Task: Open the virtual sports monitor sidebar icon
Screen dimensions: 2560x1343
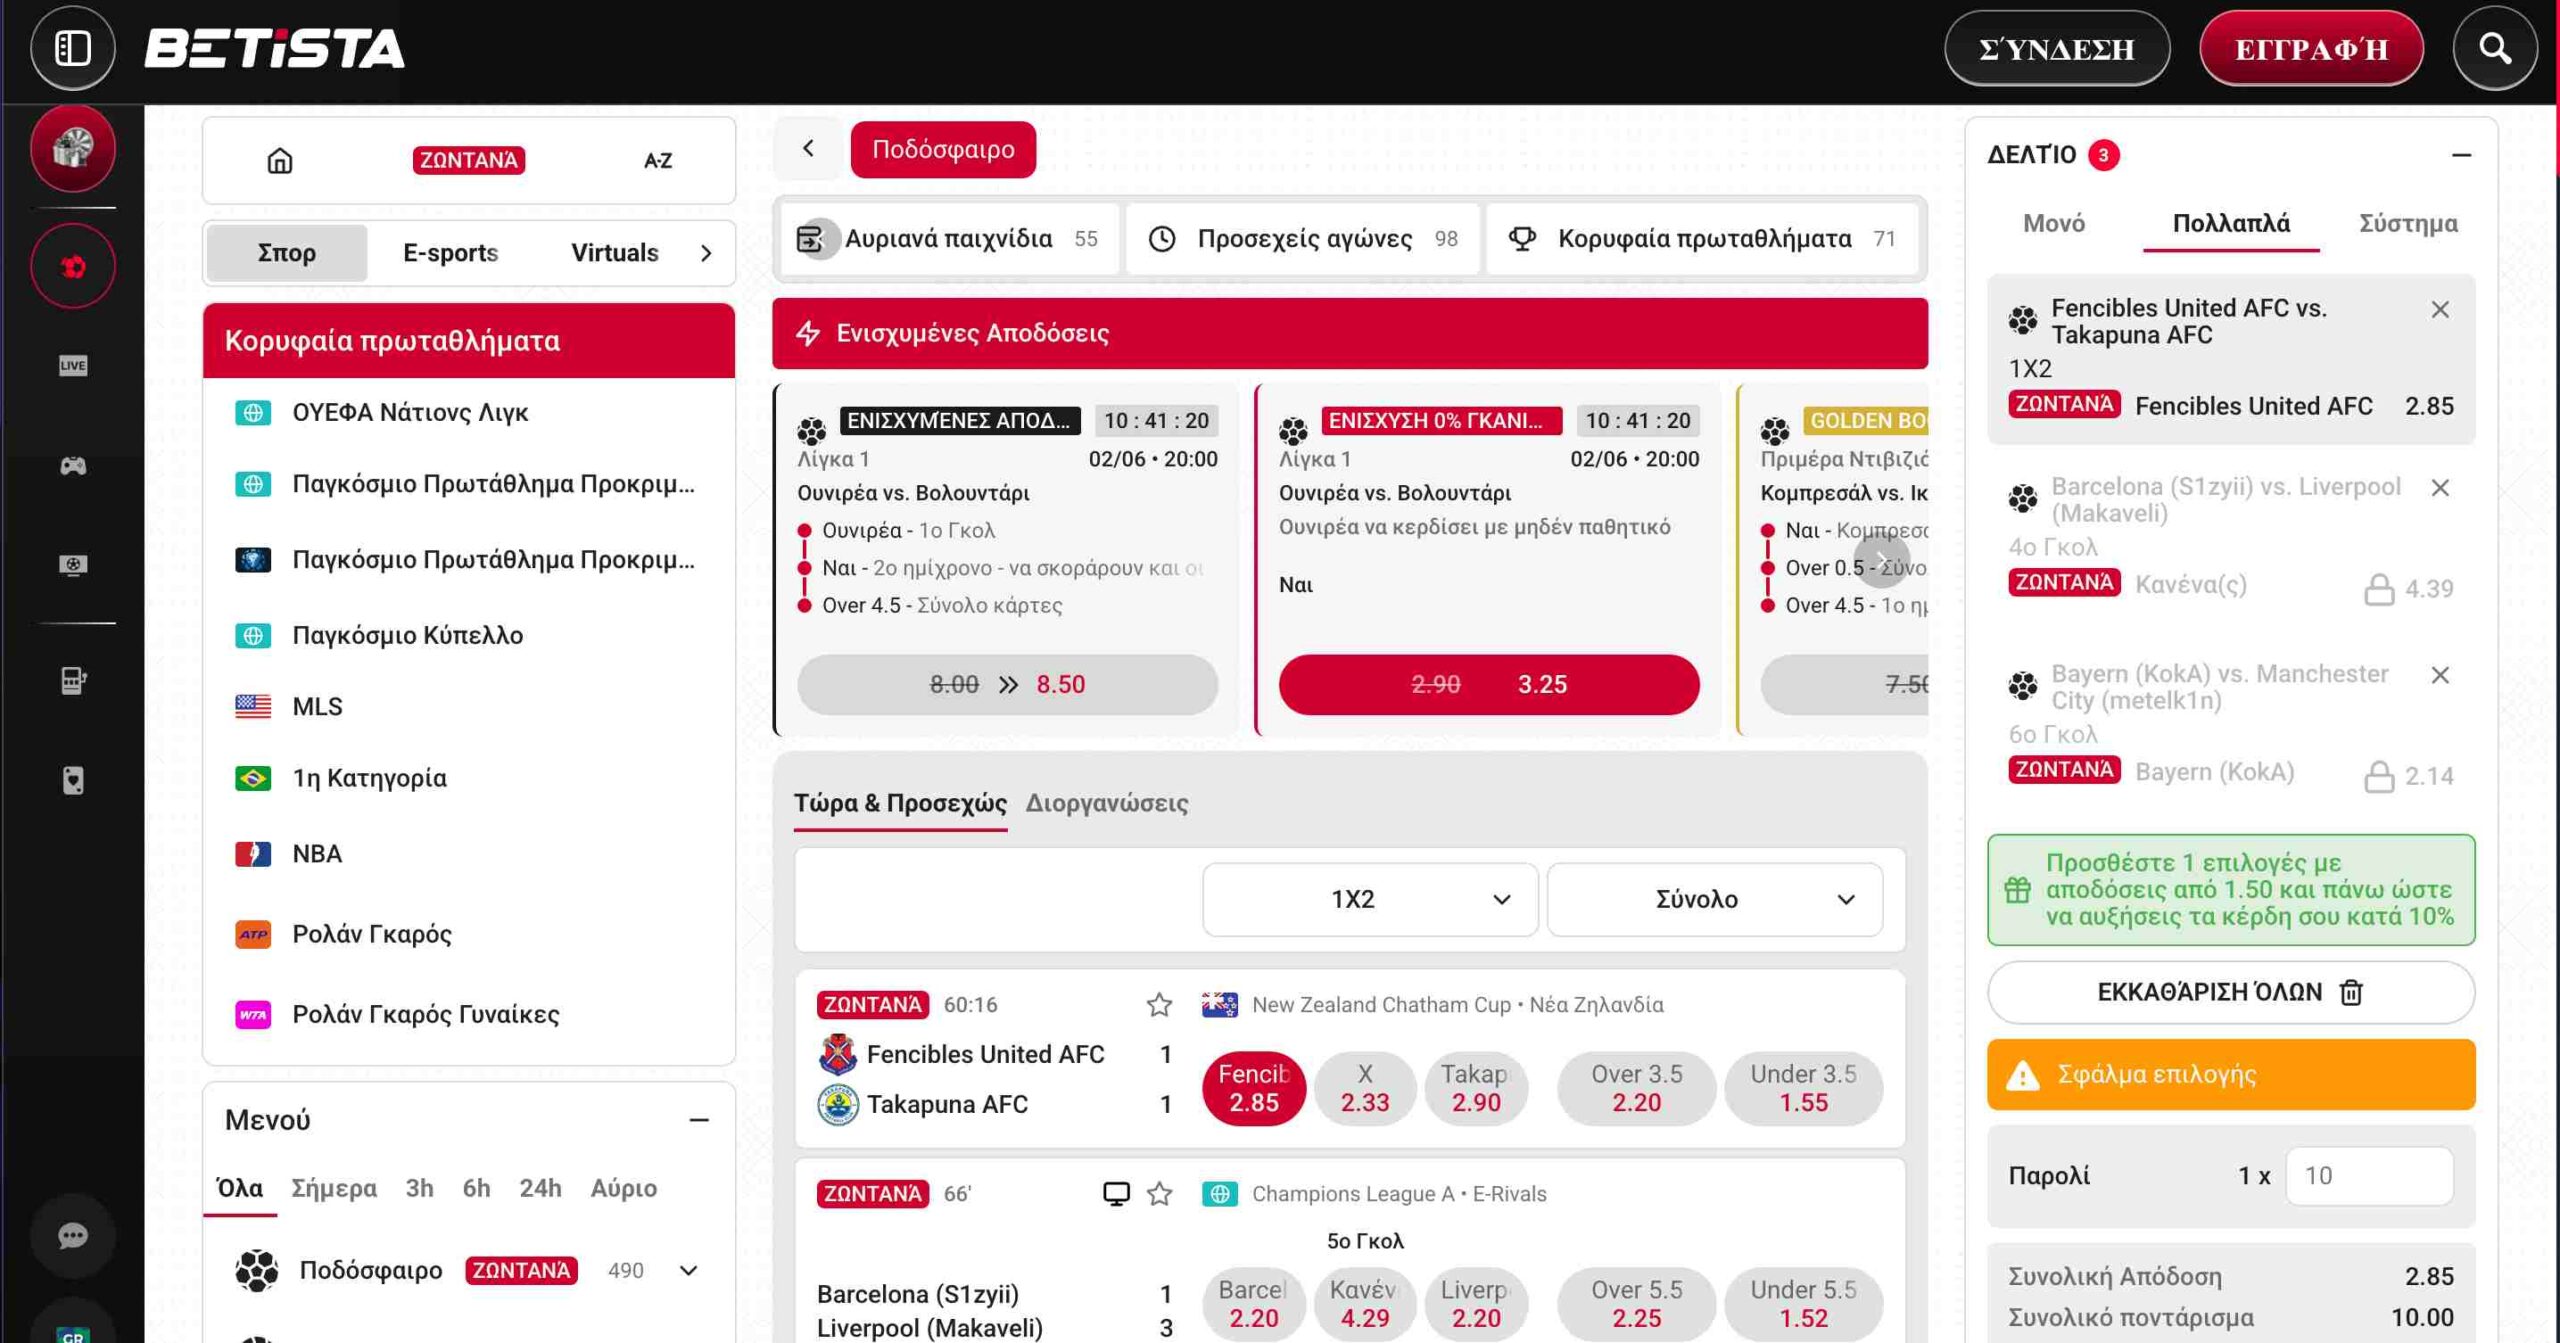Action: click(x=73, y=565)
